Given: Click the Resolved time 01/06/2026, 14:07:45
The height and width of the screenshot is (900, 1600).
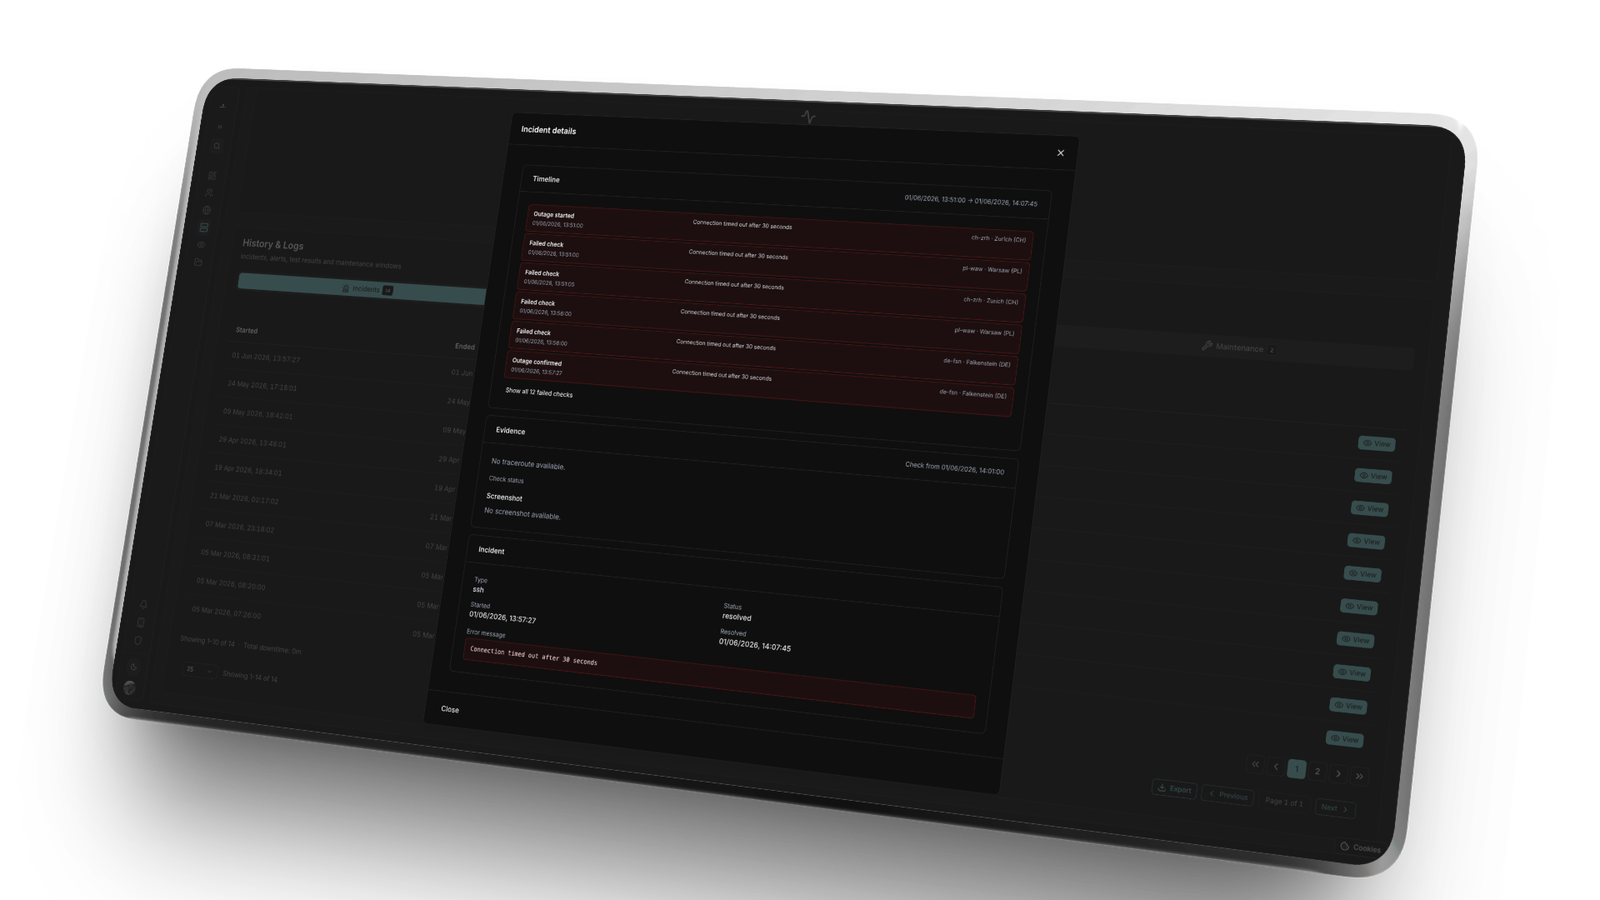Looking at the screenshot, I should click(x=754, y=645).
